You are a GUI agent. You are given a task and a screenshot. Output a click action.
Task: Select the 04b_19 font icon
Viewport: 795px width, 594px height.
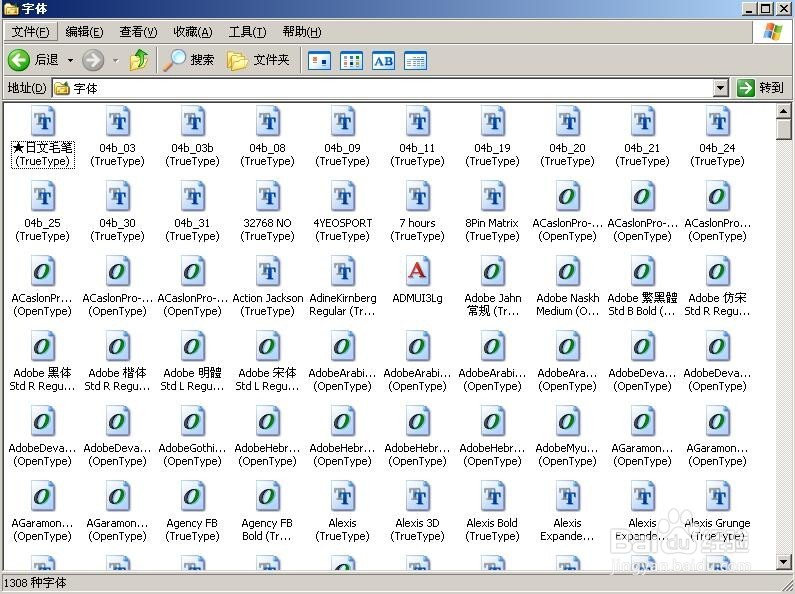coord(493,121)
